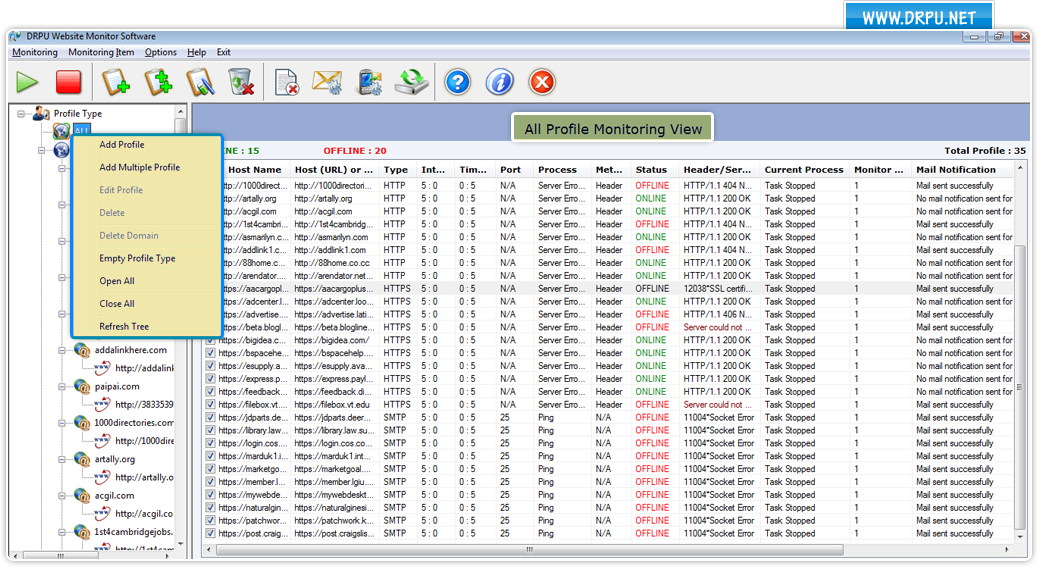This screenshot has height=567, width=1038.
Task: Click the 1000directories.com domain icon
Action: coord(82,422)
